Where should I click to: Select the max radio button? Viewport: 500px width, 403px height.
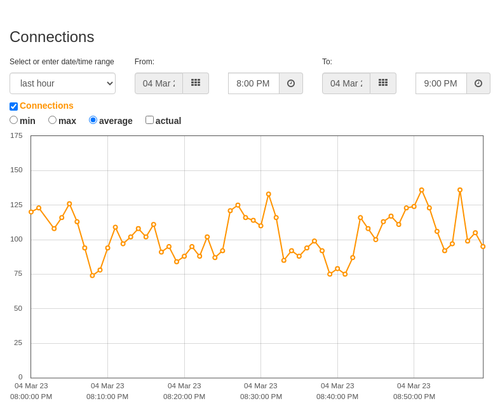click(52, 120)
